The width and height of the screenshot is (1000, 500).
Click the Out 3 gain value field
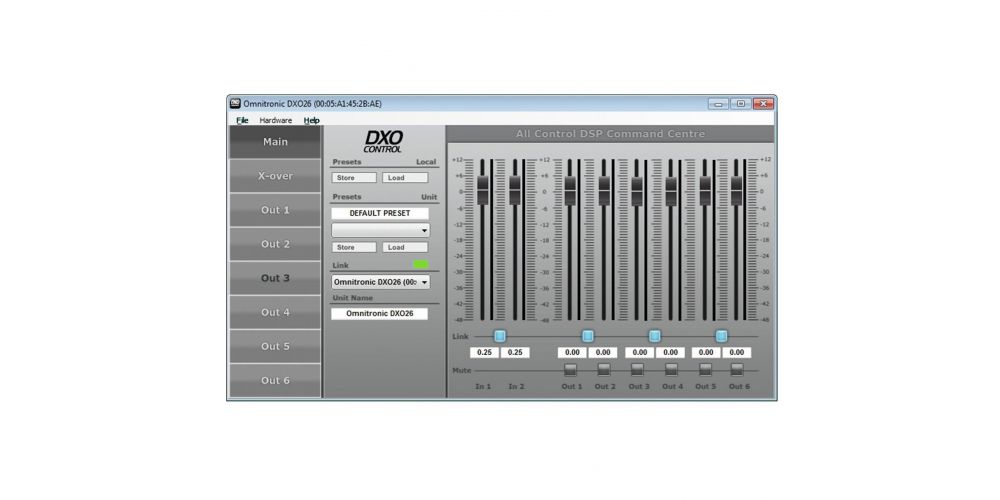[x=640, y=353]
